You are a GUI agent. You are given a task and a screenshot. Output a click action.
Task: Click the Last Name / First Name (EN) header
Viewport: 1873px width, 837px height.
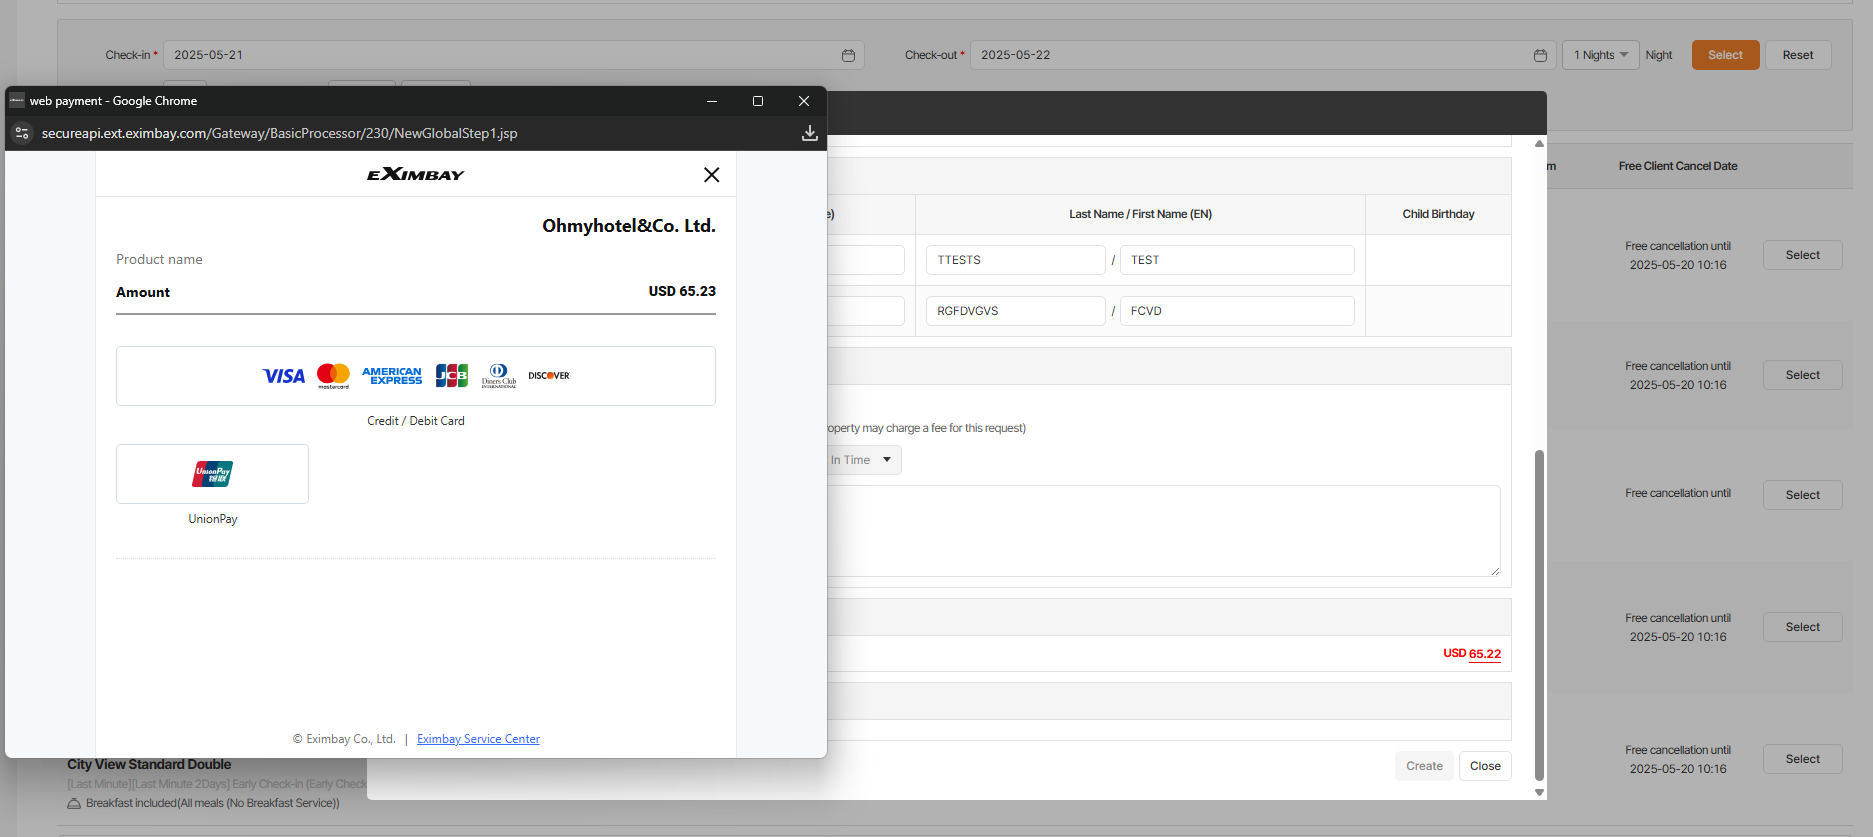pos(1140,214)
